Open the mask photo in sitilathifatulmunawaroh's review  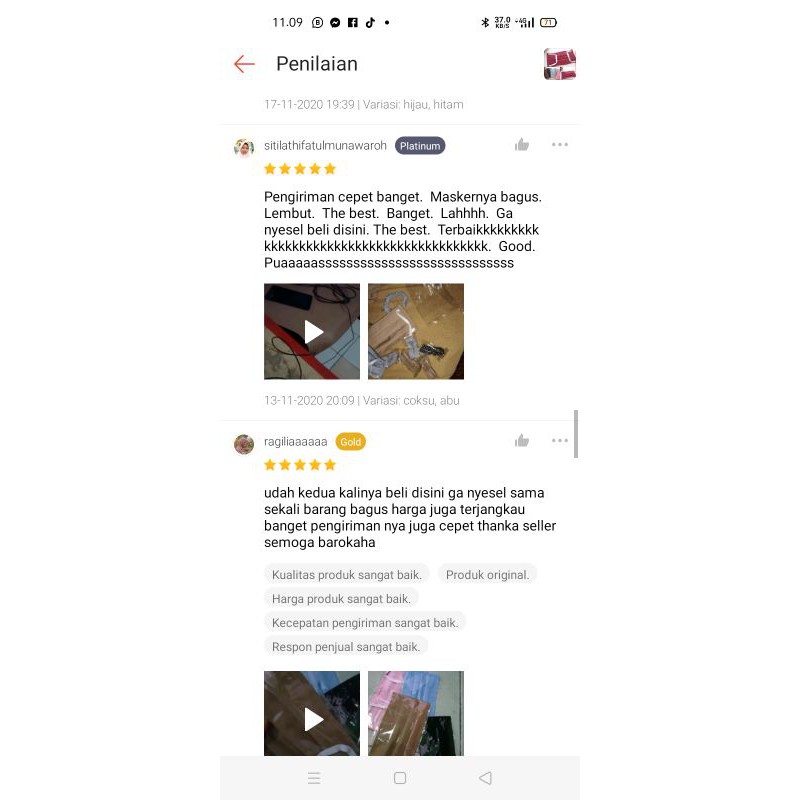pos(416,332)
